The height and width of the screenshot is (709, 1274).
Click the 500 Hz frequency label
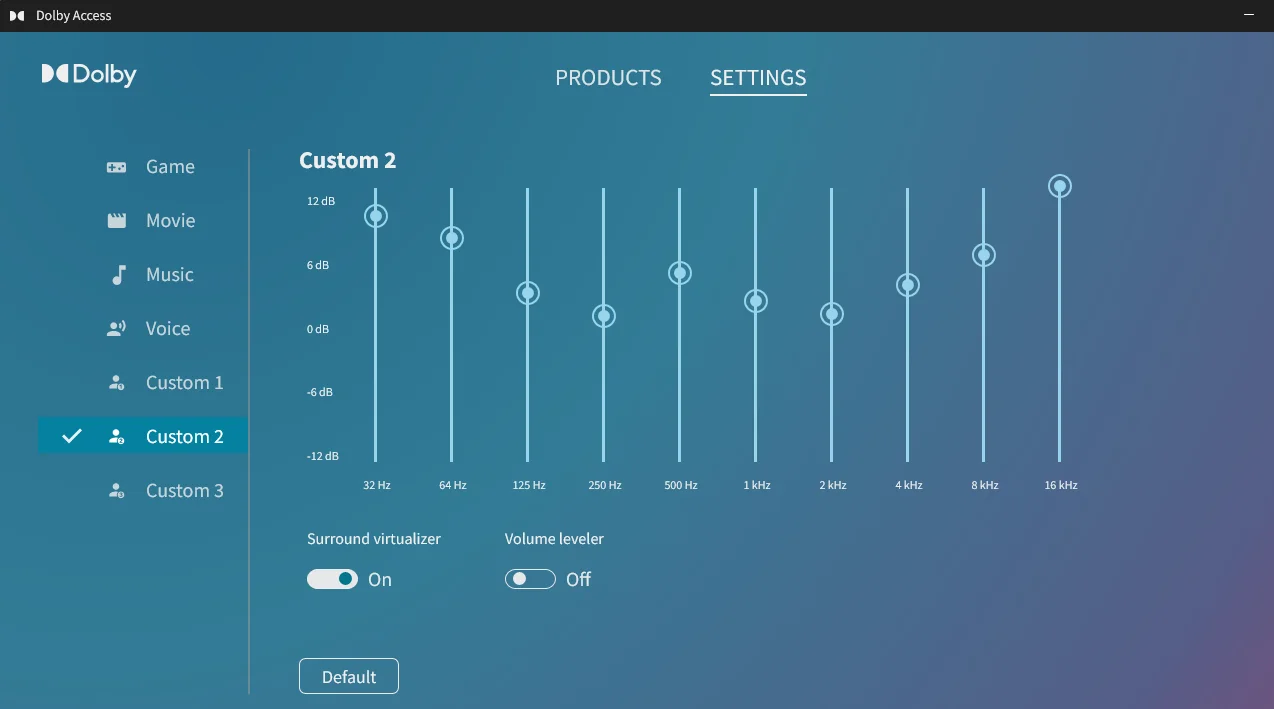680,485
